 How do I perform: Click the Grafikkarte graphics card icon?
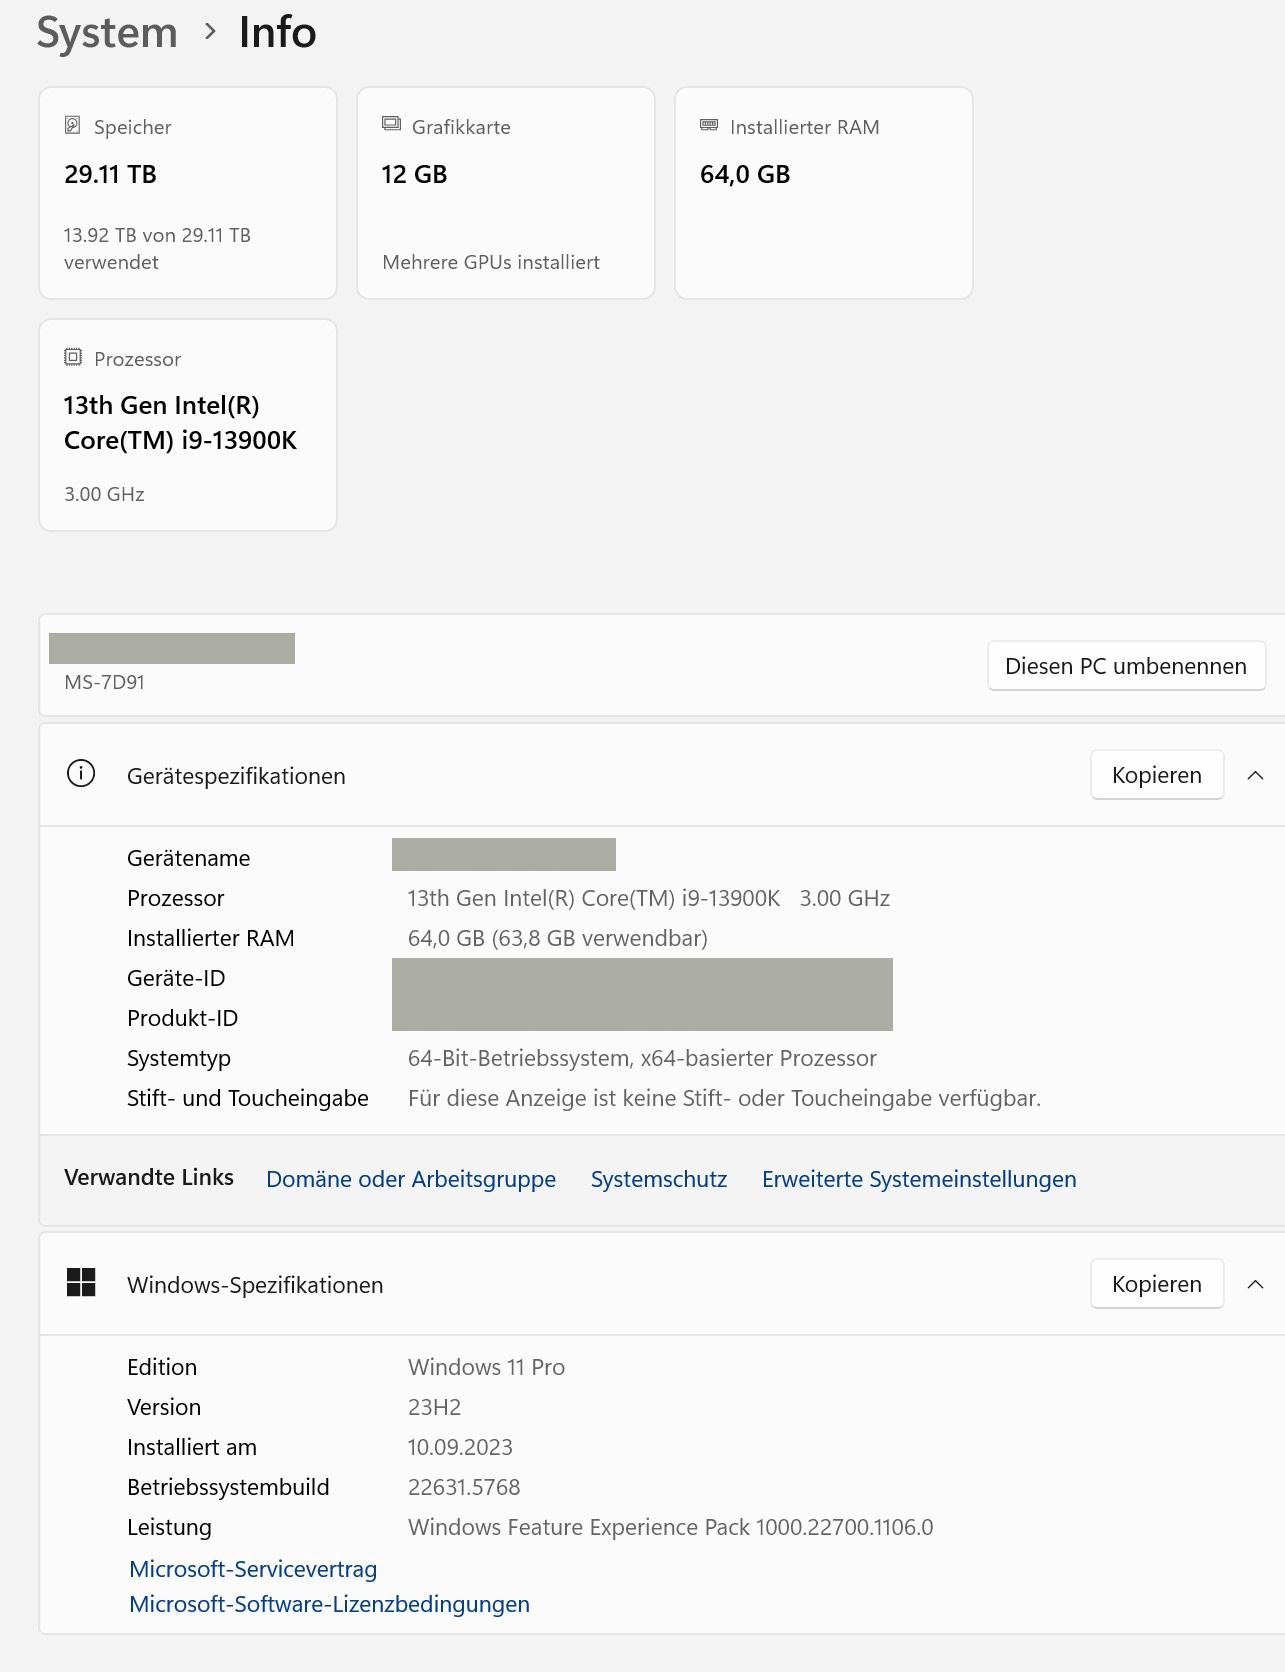pos(391,124)
